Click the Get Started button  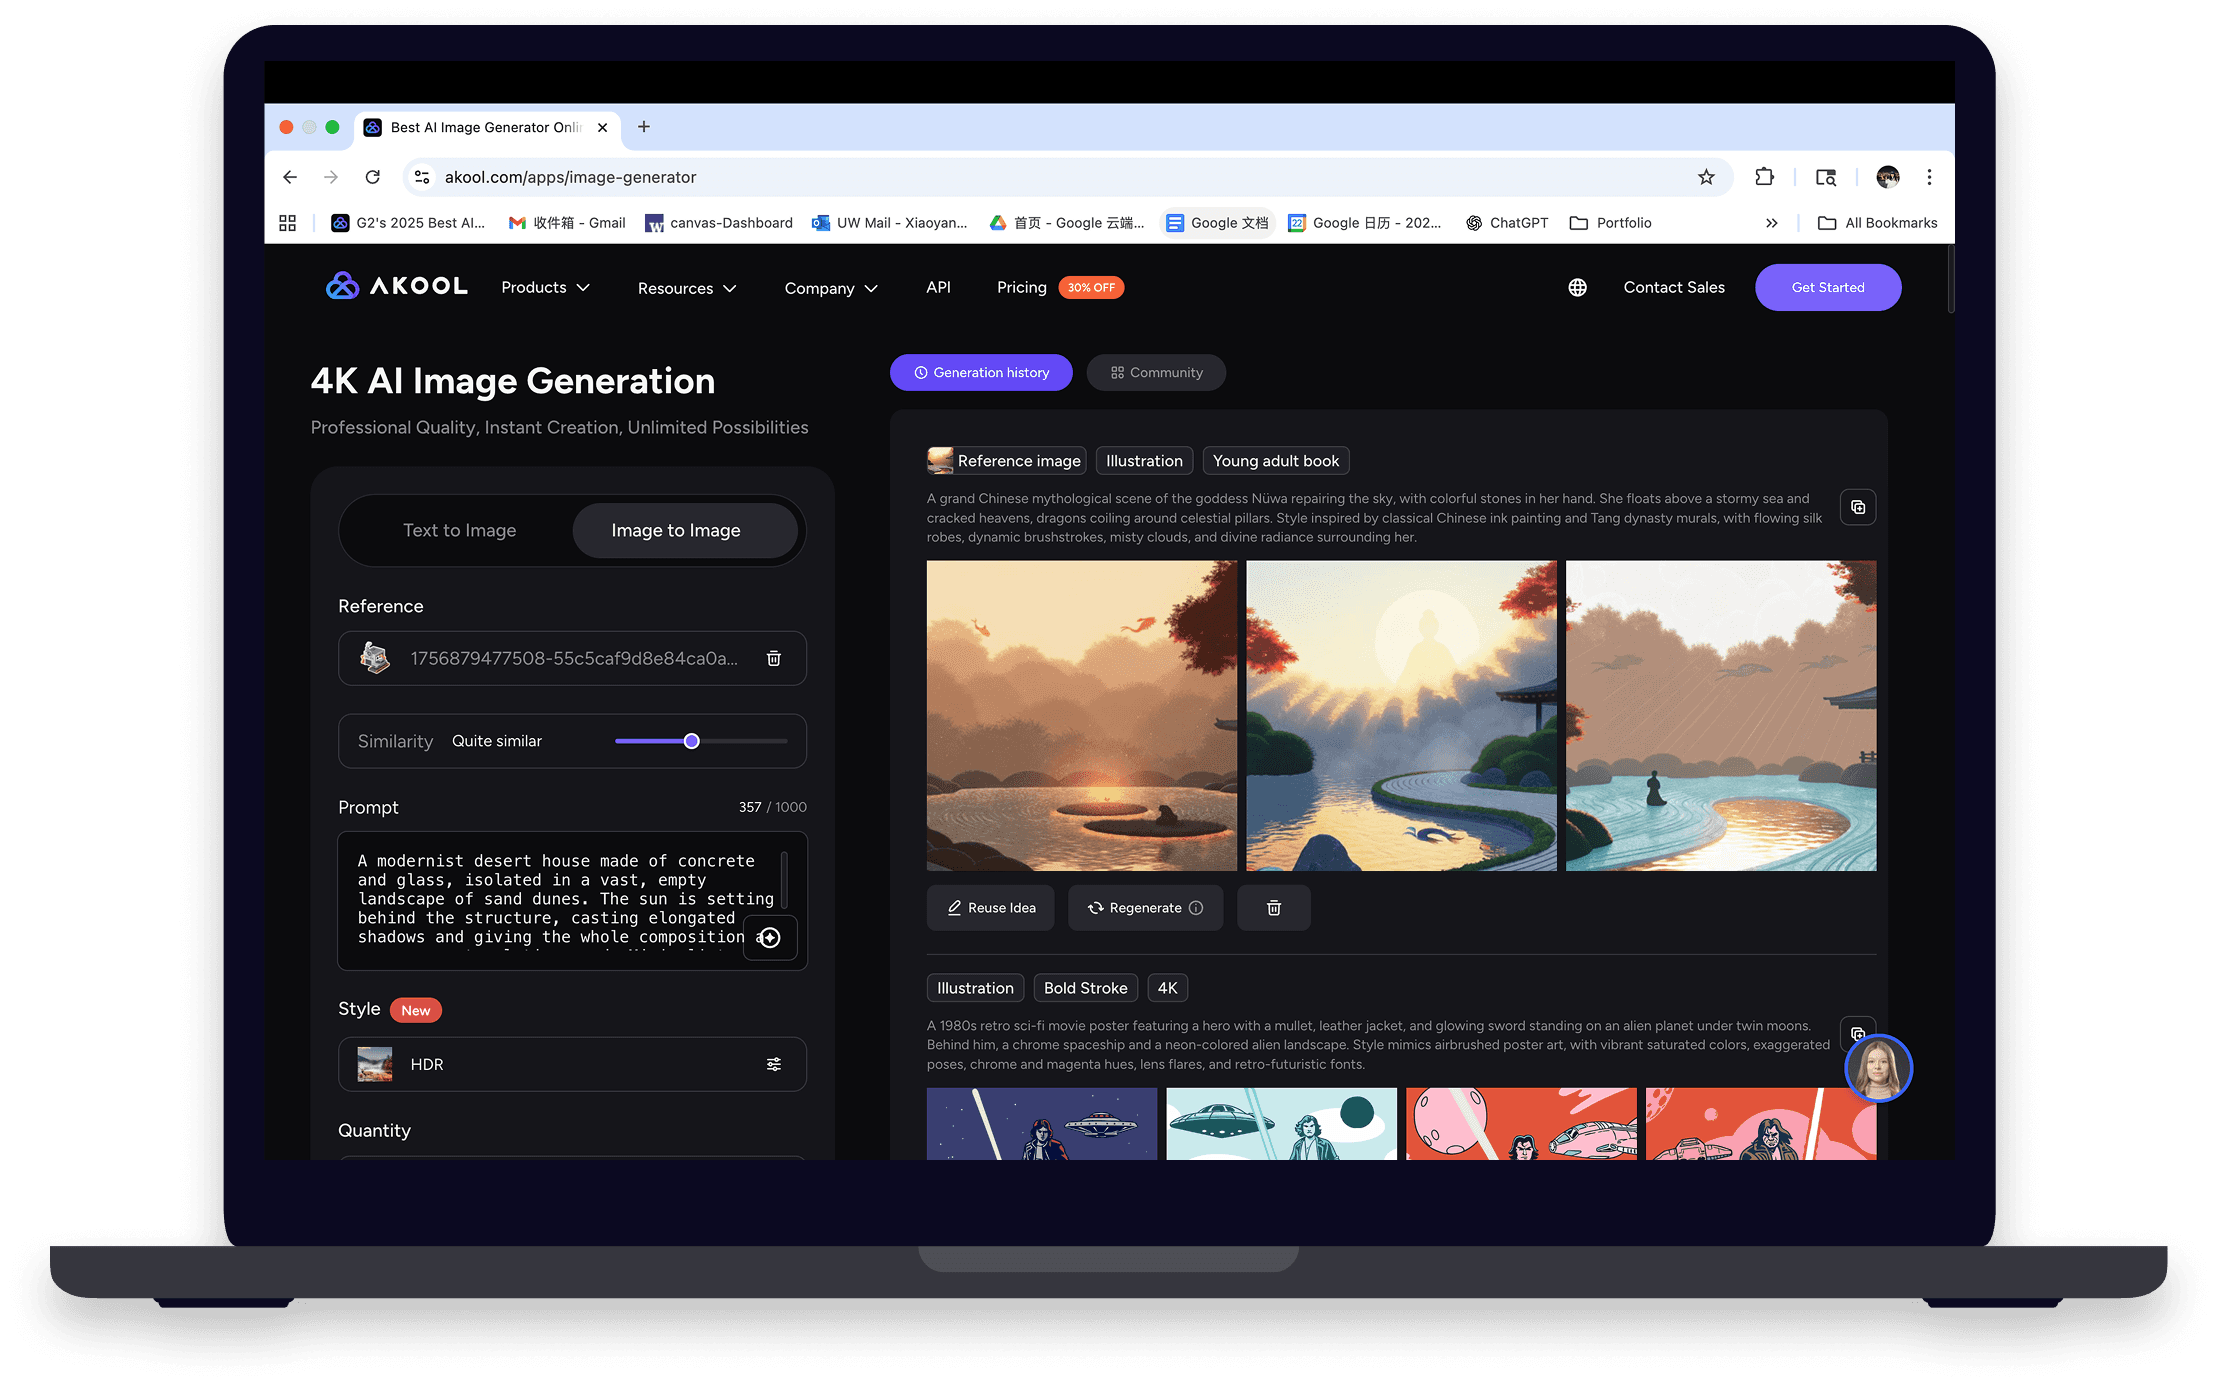pos(1827,288)
